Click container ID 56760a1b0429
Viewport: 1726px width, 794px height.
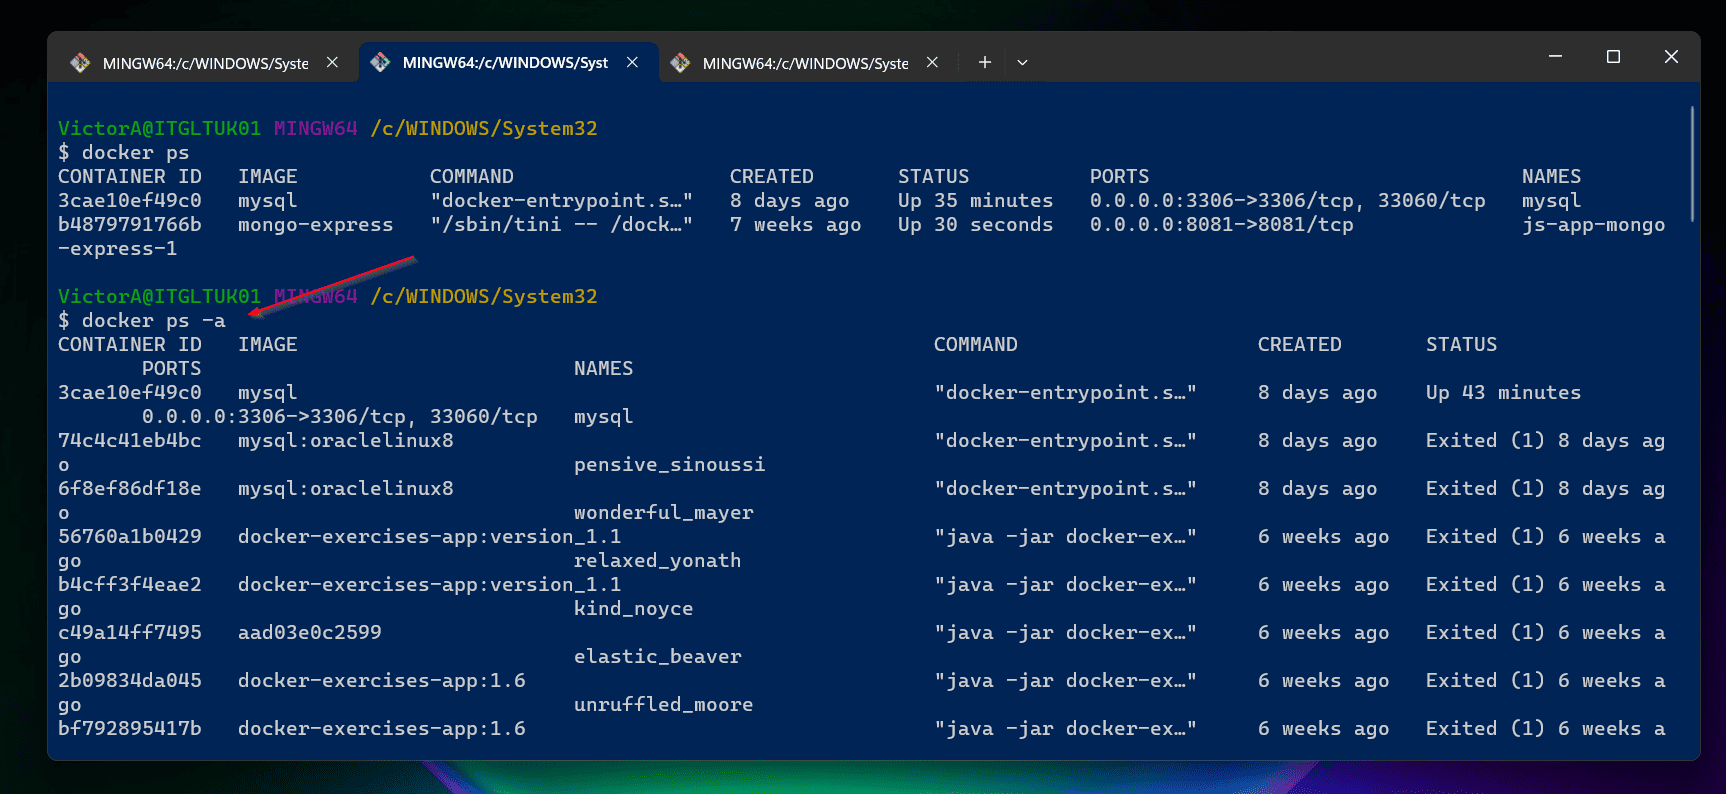[x=130, y=537]
